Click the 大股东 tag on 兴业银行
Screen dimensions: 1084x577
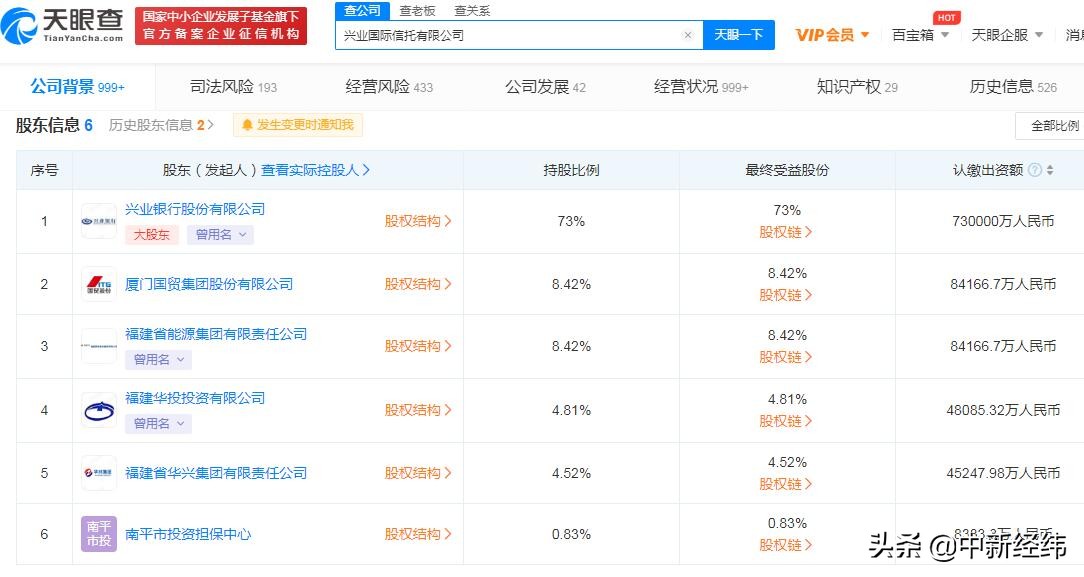pos(151,235)
